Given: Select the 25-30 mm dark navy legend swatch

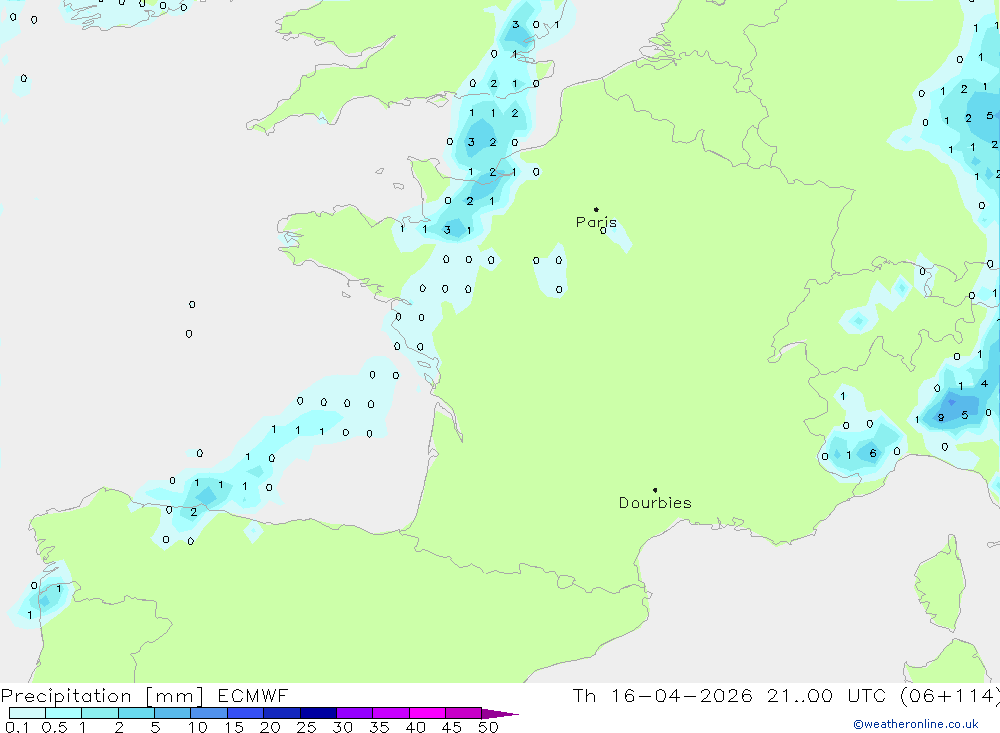Looking at the screenshot, I should [x=318, y=713].
